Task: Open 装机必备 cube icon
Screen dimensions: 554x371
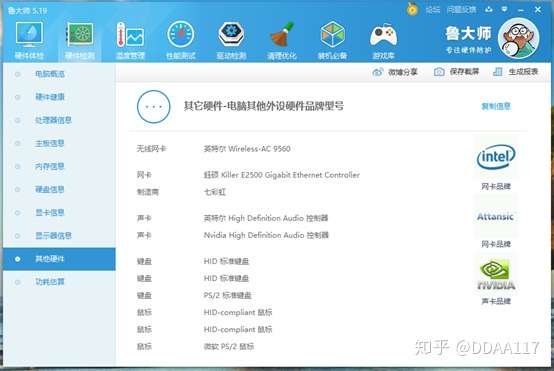Action: [x=332, y=34]
